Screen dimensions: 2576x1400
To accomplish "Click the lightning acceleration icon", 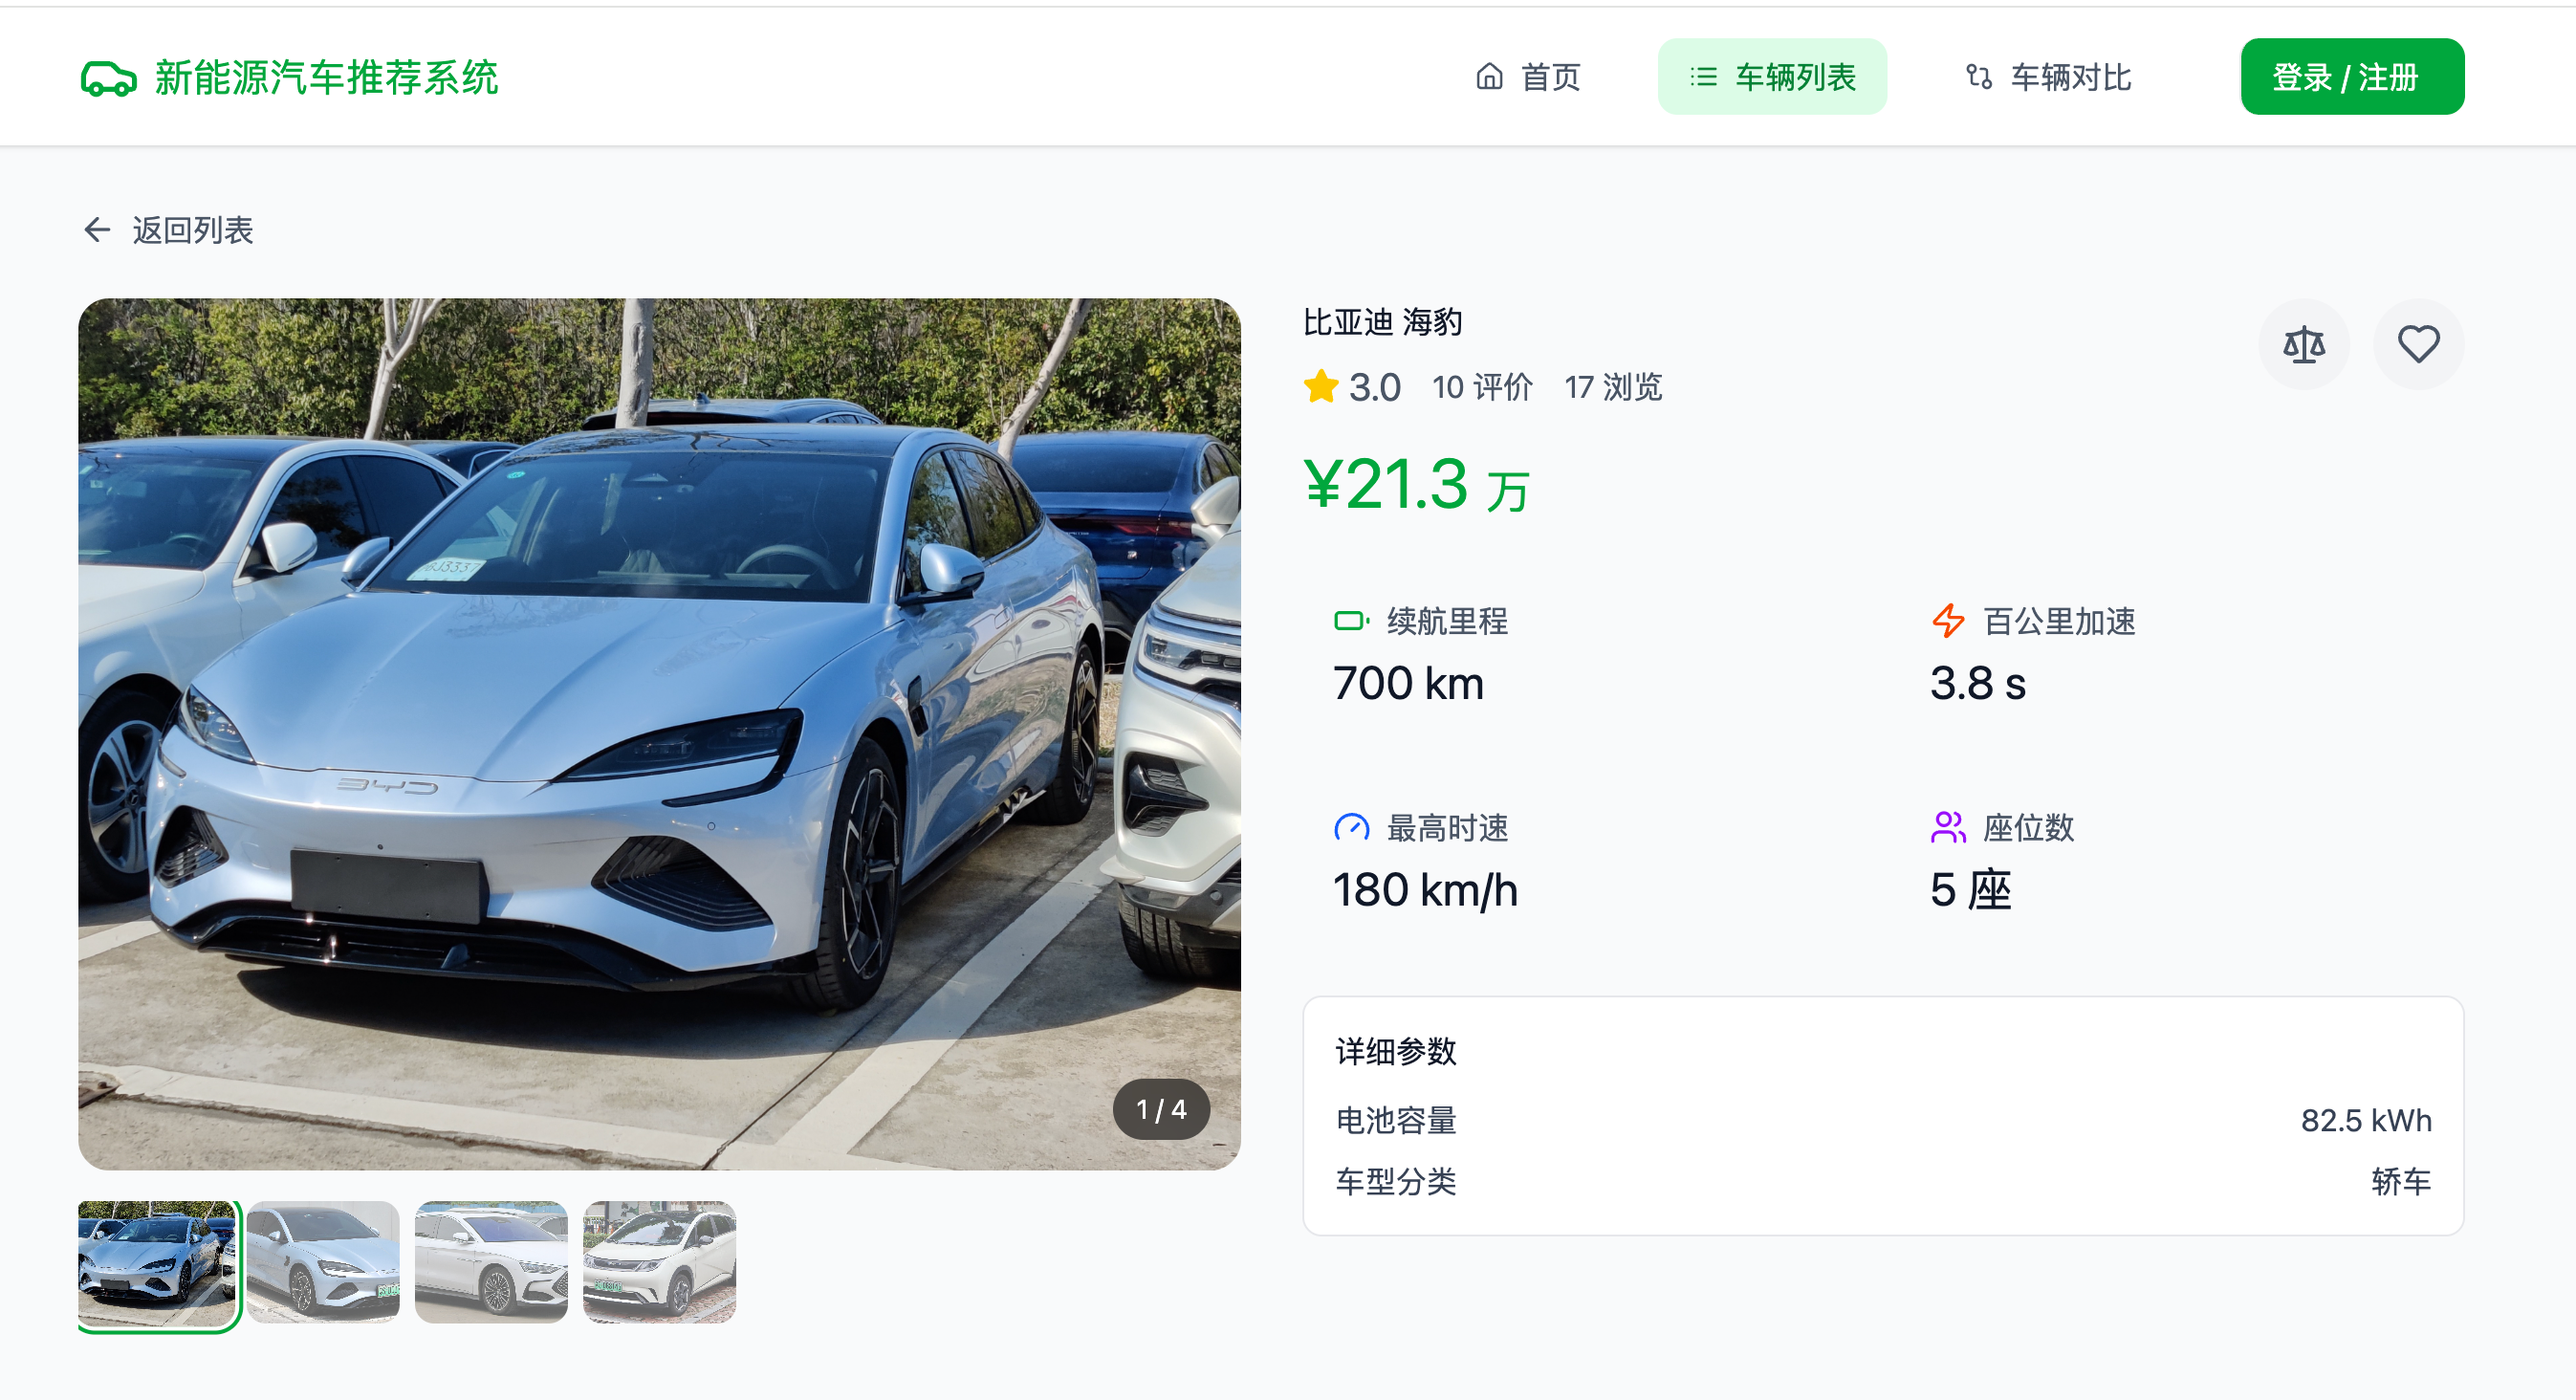I will pos(1947,621).
